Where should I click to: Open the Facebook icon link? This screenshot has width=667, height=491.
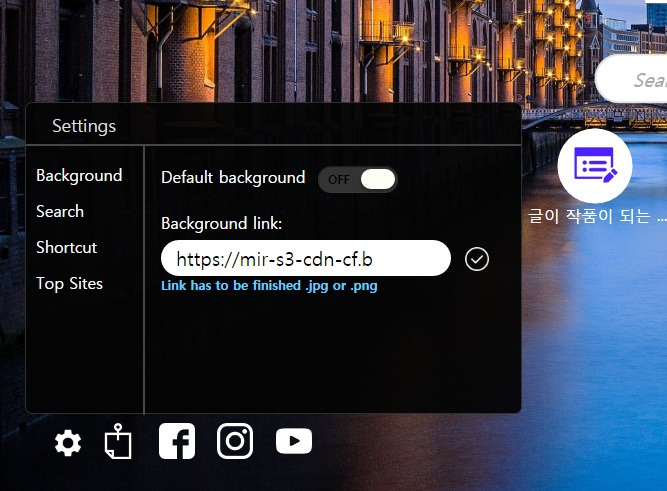[x=177, y=441]
